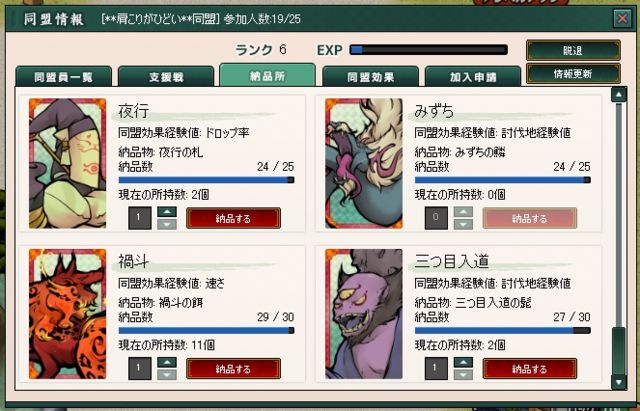
Task: Increase 三つ目入道 delivery quantity with up arrow
Action: pos(463,362)
